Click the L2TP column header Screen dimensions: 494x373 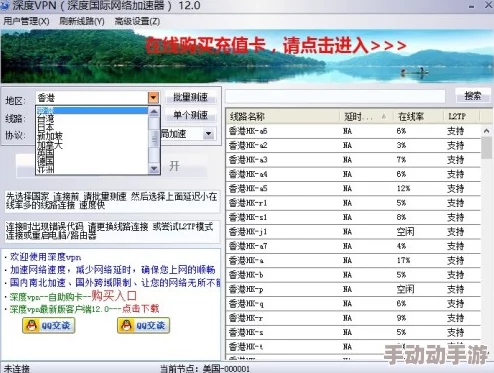coord(462,116)
